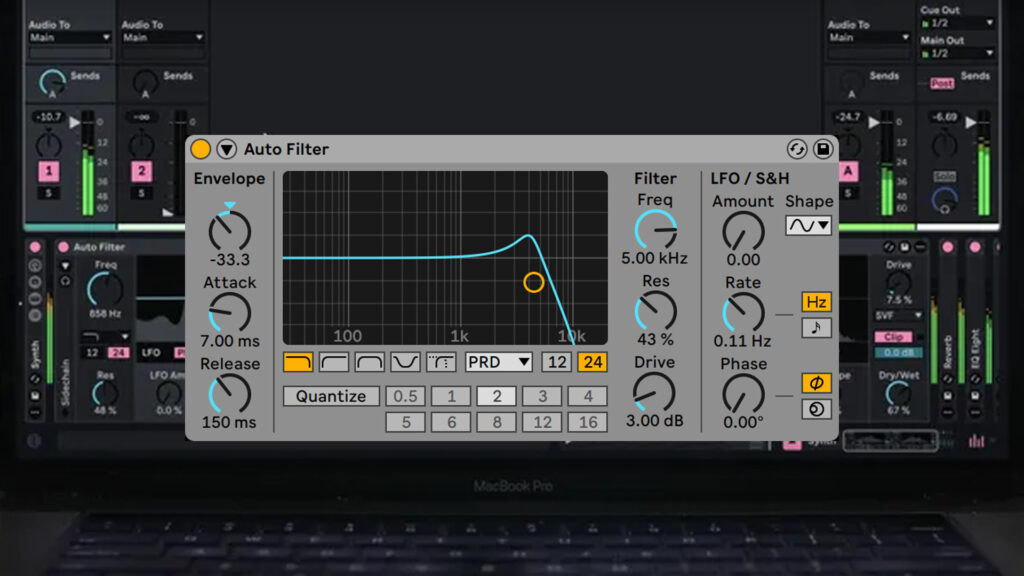
Task: Switch LFO rate mode to Hz
Action: click(816, 302)
